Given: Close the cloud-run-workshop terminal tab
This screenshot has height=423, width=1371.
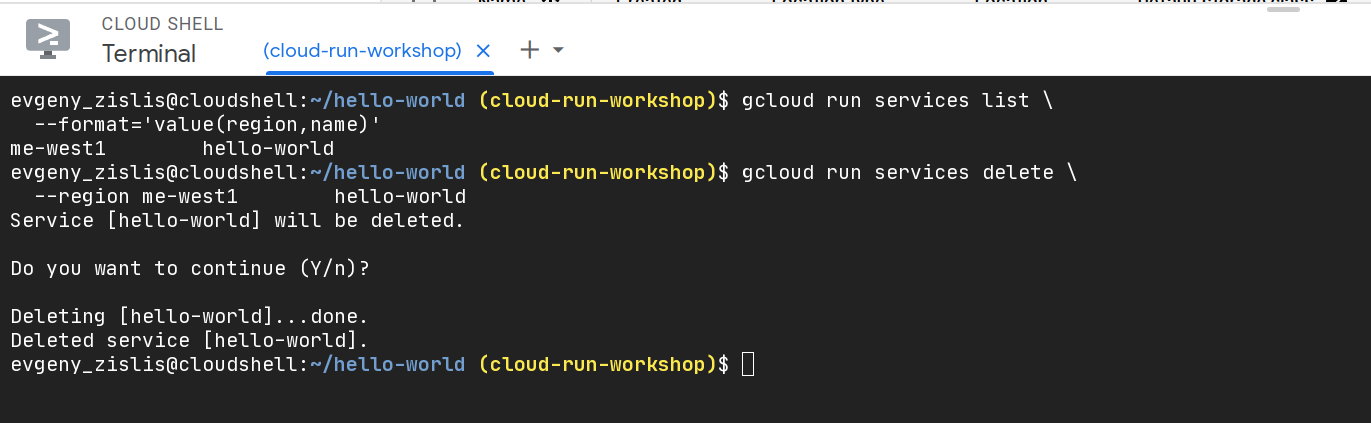Looking at the screenshot, I should pos(483,51).
